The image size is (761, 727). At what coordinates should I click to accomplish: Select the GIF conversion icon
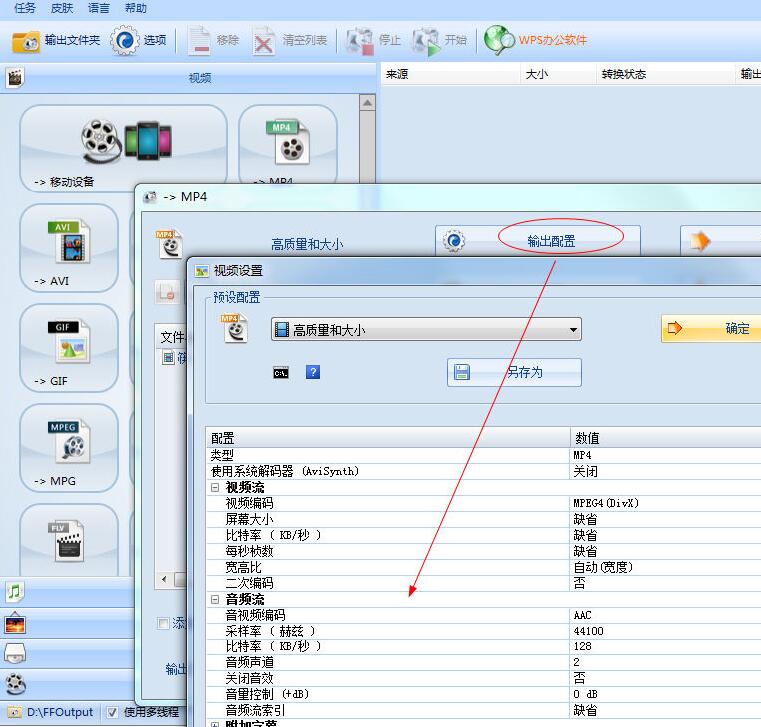(x=69, y=348)
